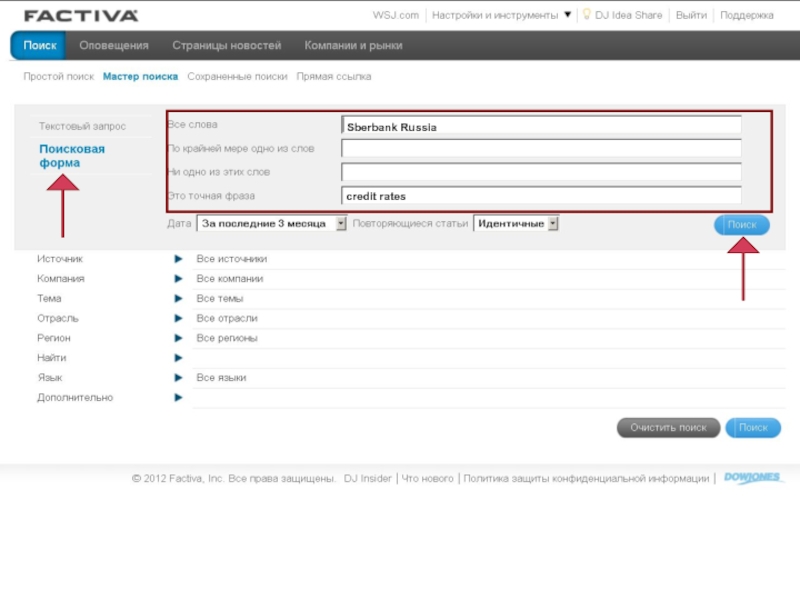800x600 pixels.
Task: Open Политика защиты конфиденциальной информации link
Action: pos(586,479)
